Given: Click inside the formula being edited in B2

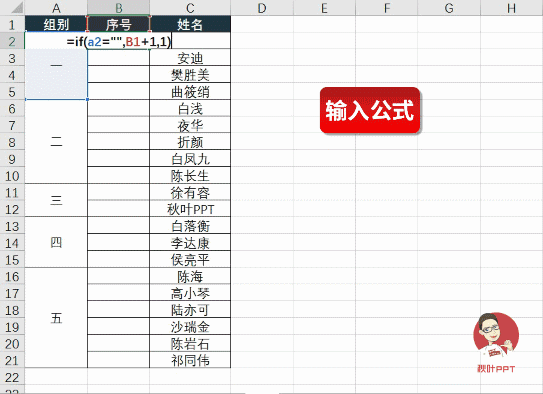Looking at the screenshot, I should tap(119, 42).
